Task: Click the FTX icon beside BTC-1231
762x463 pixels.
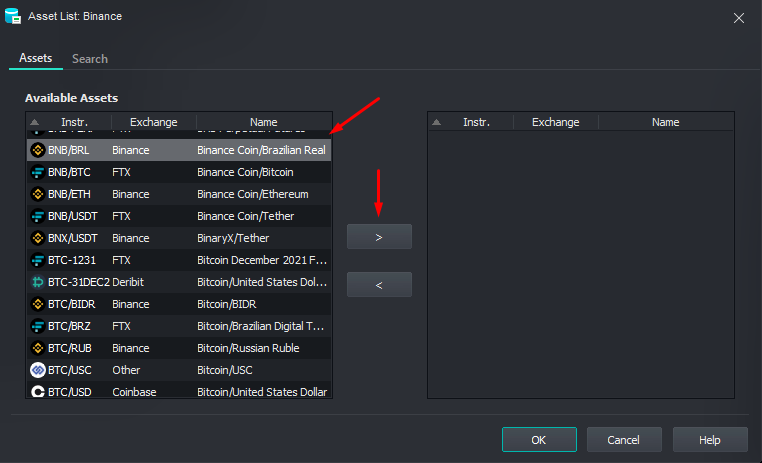Action: pos(37,260)
